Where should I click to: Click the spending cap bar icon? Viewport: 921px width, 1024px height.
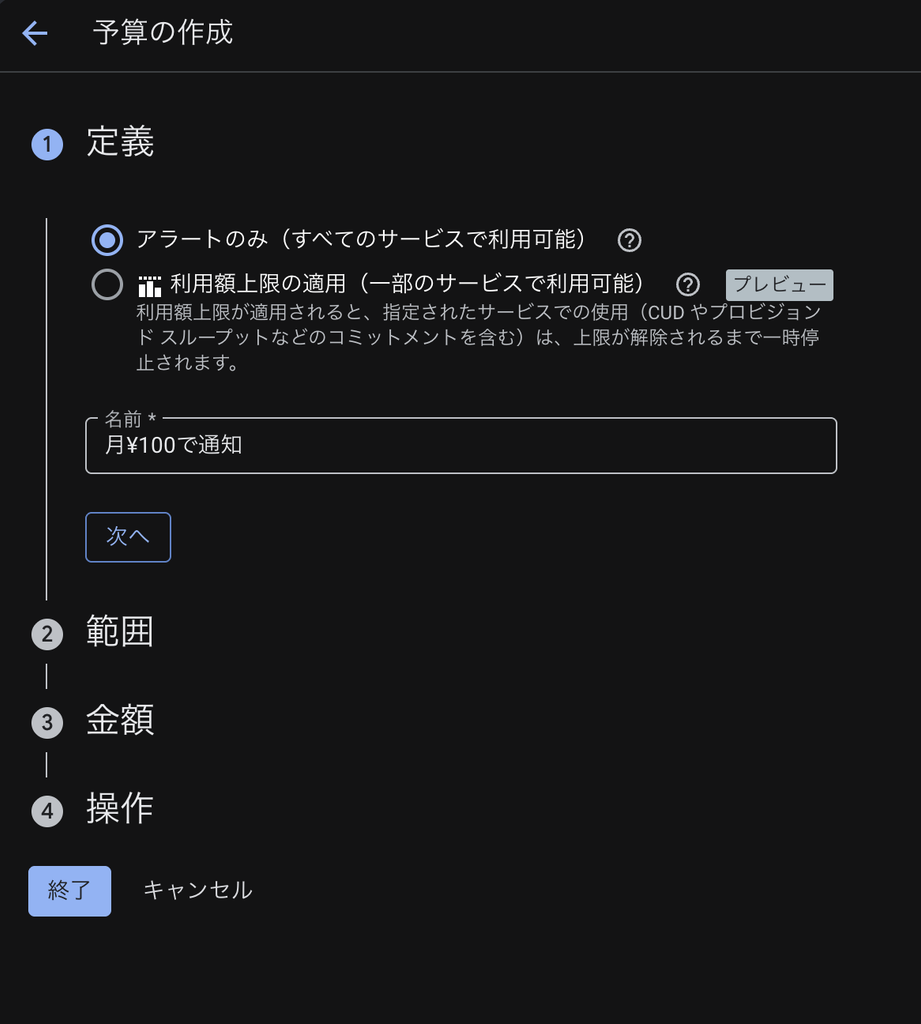click(x=150, y=285)
